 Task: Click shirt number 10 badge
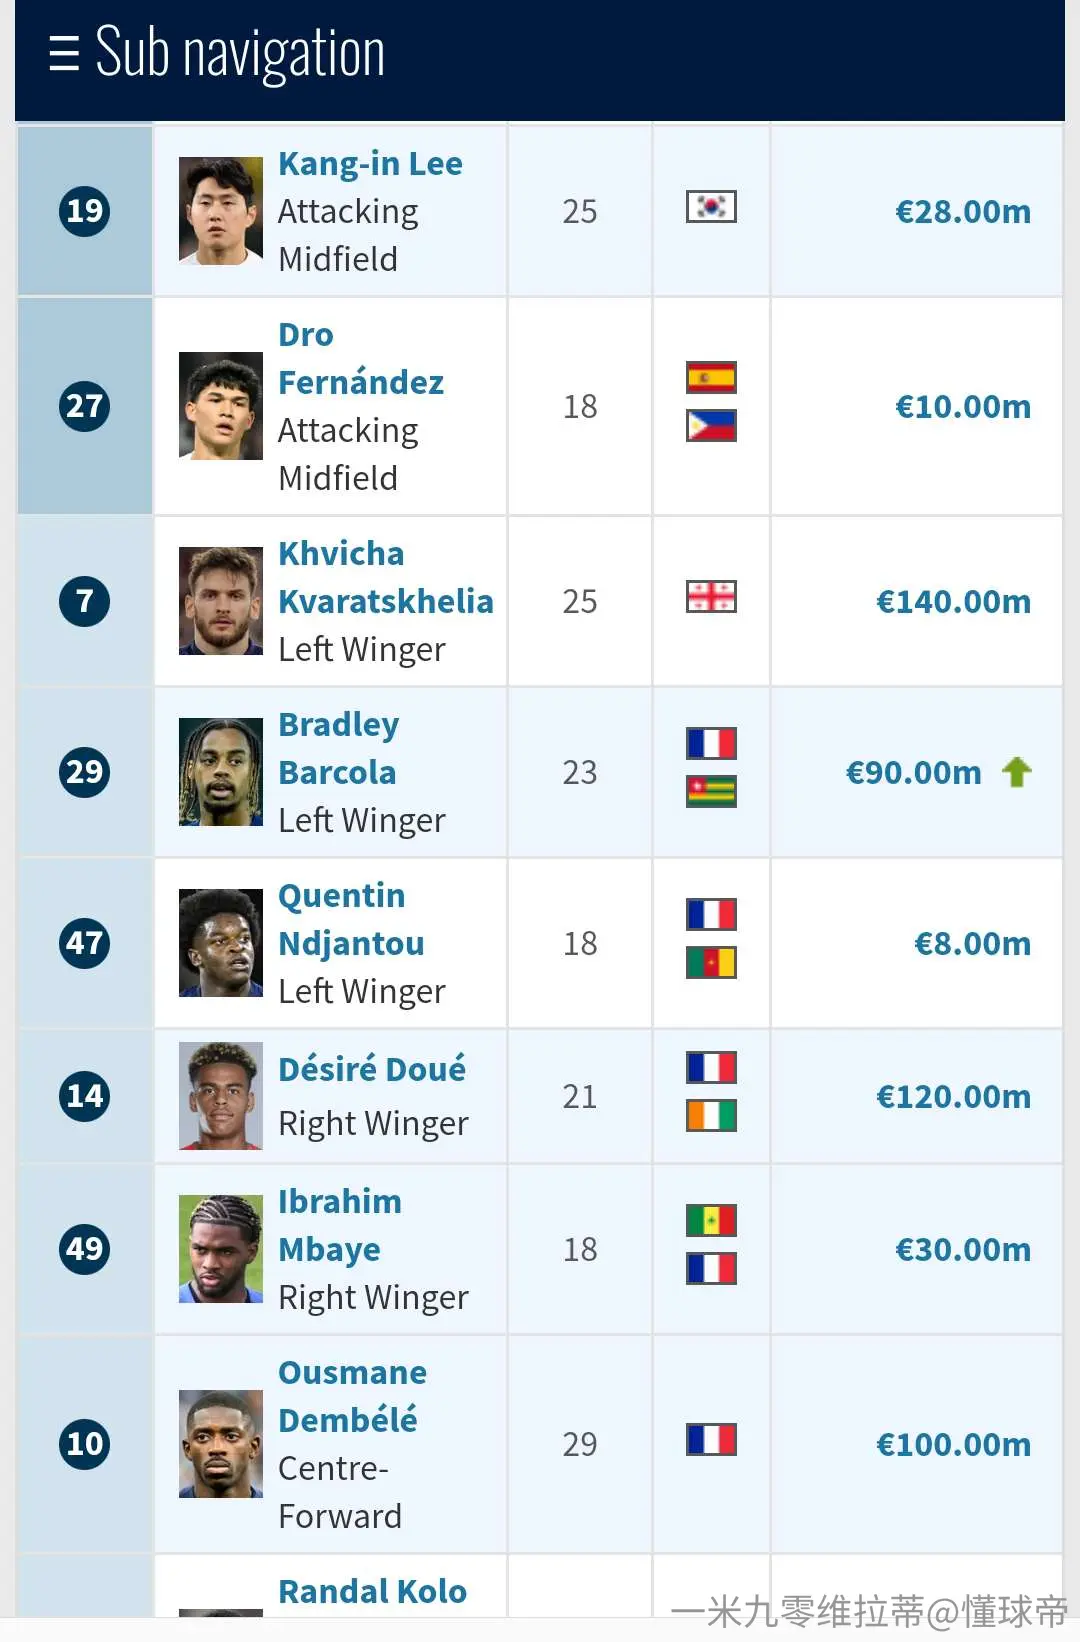[85, 1444]
